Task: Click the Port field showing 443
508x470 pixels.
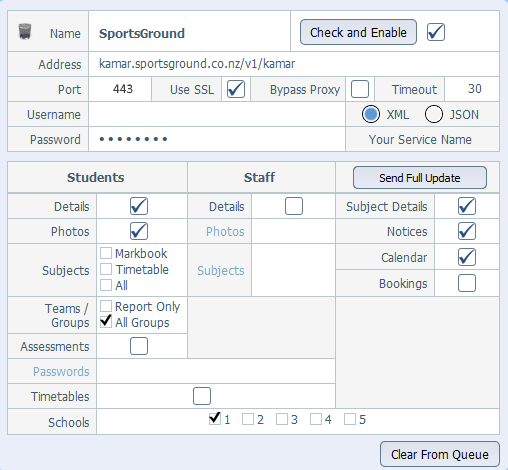Action: (x=120, y=89)
